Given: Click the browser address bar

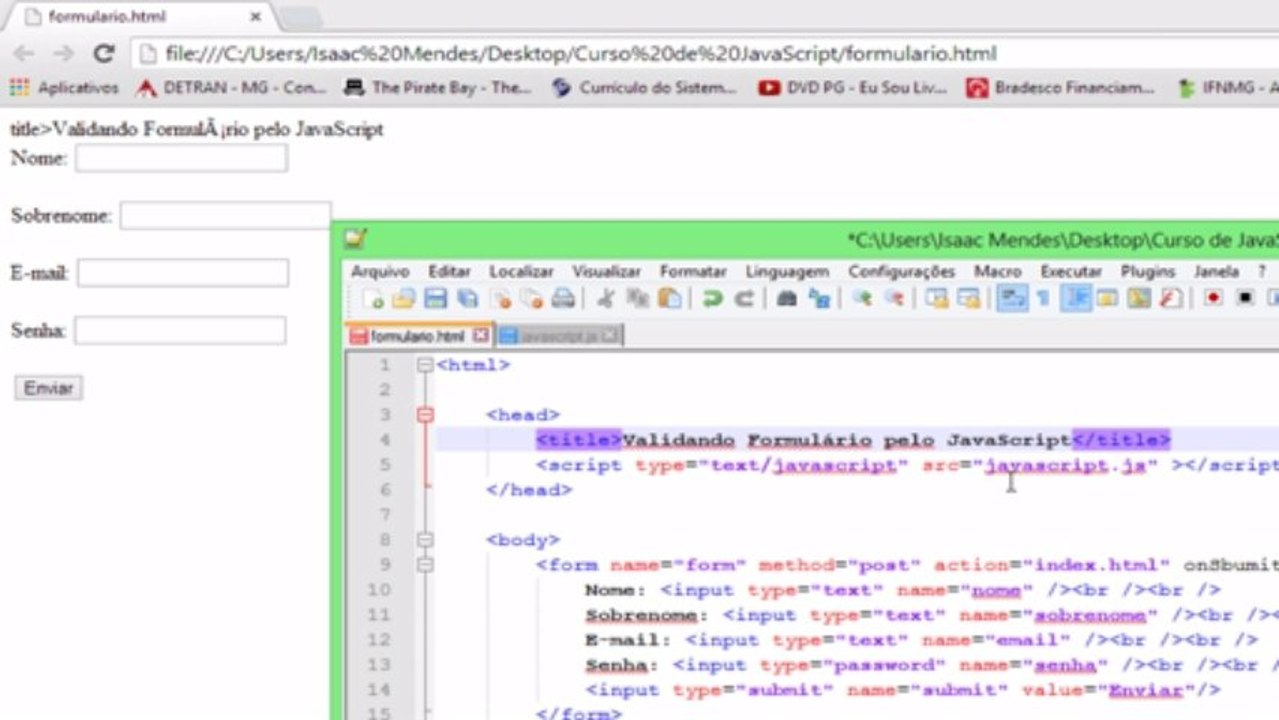Looking at the screenshot, I should point(705,54).
